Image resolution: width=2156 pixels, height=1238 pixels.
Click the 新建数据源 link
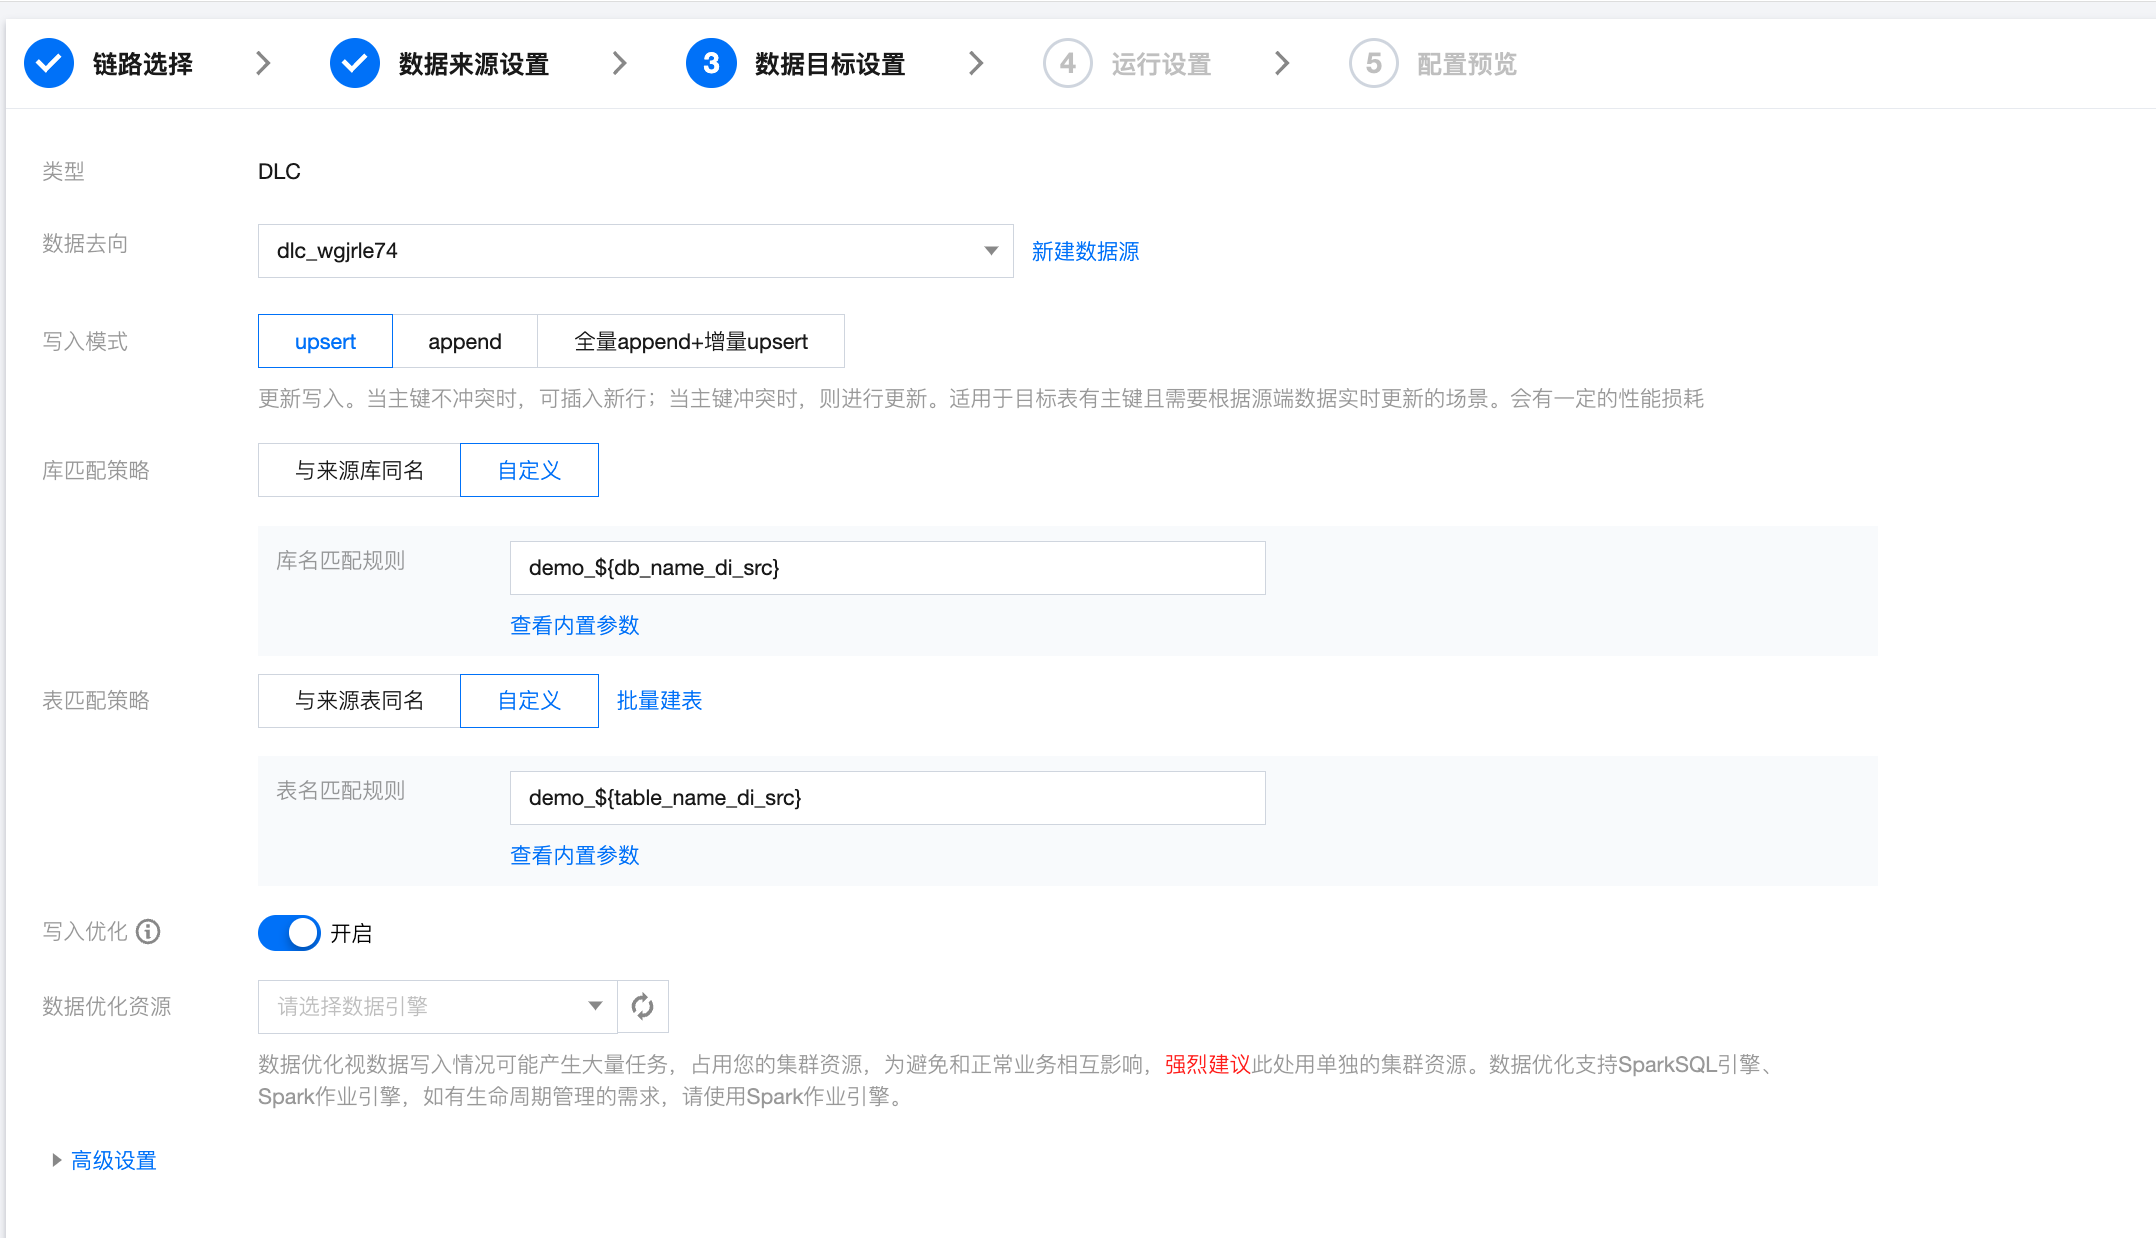[x=1085, y=252]
